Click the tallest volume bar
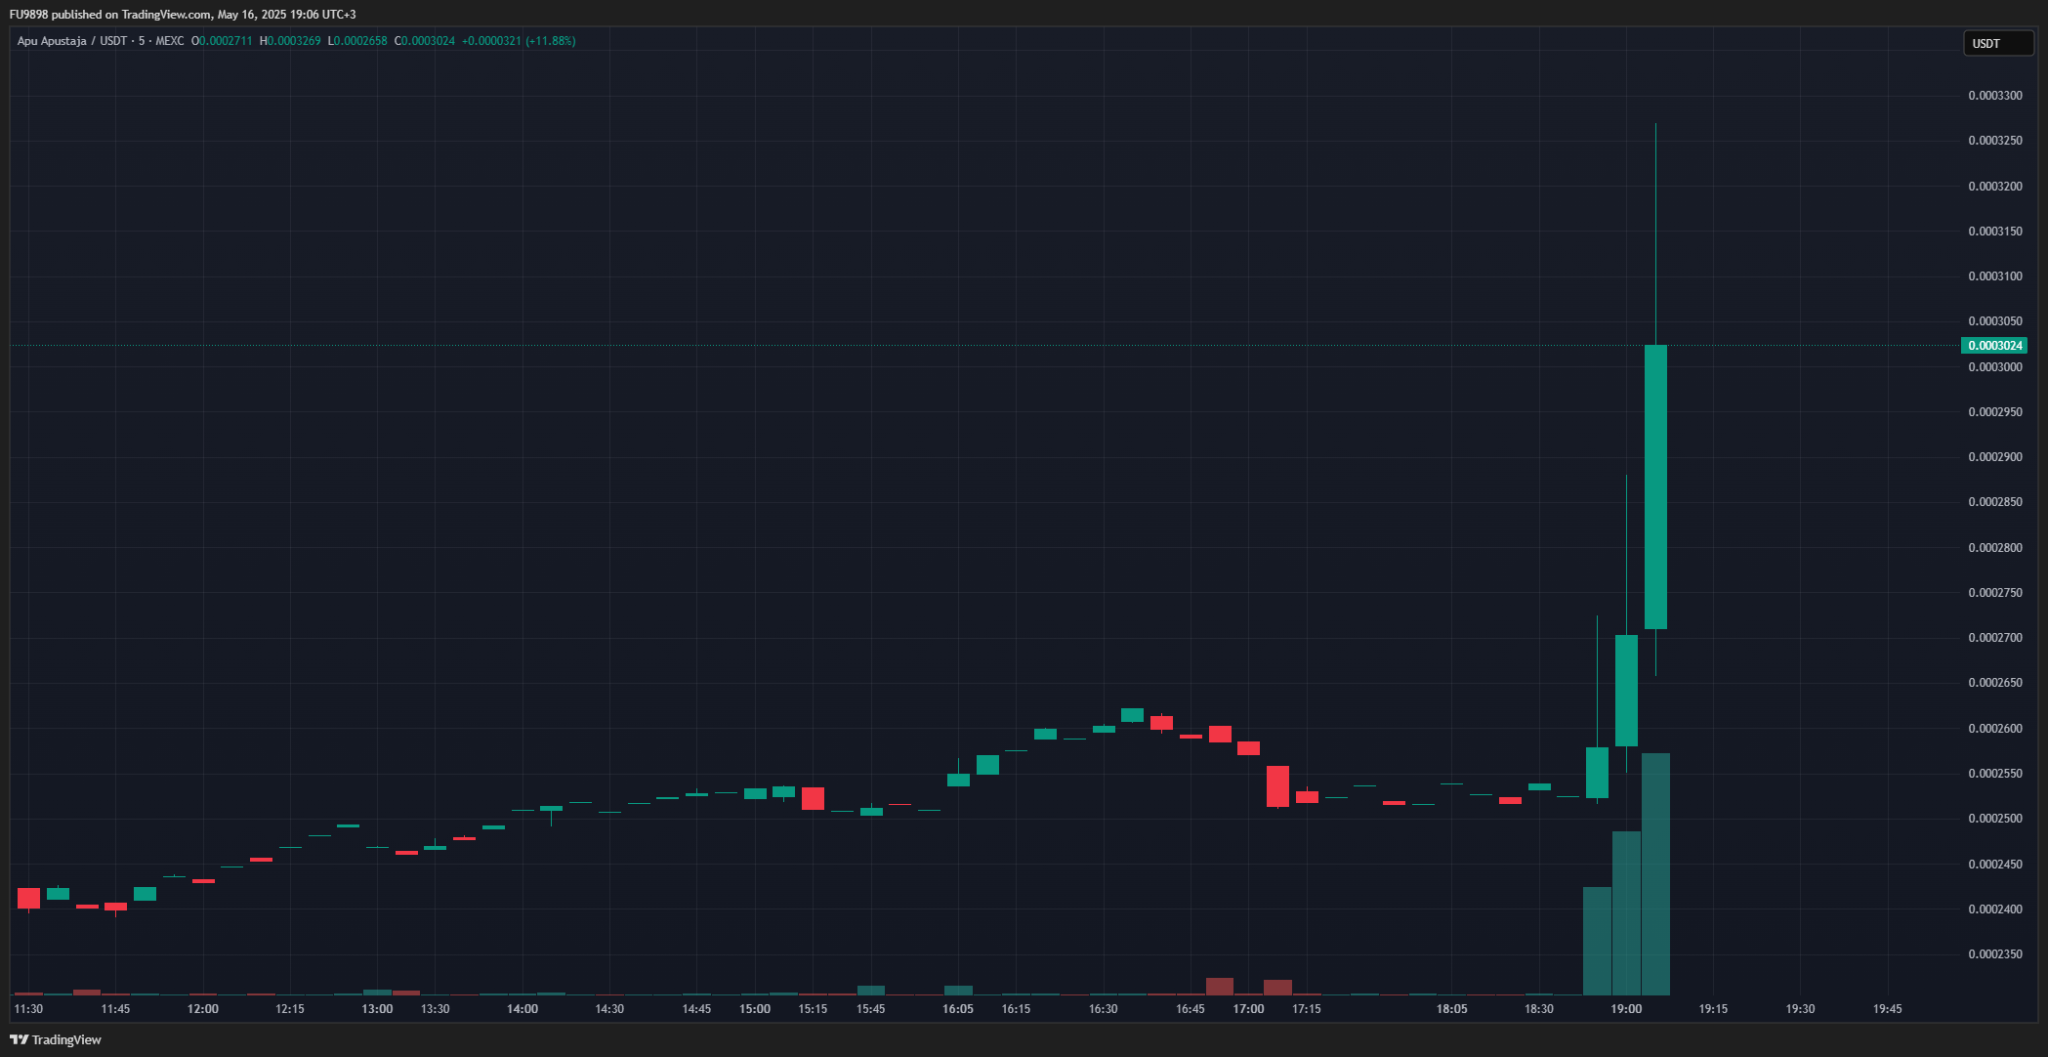Image resolution: width=2048 pixels, height=1057 pixels. (1655, 873)
